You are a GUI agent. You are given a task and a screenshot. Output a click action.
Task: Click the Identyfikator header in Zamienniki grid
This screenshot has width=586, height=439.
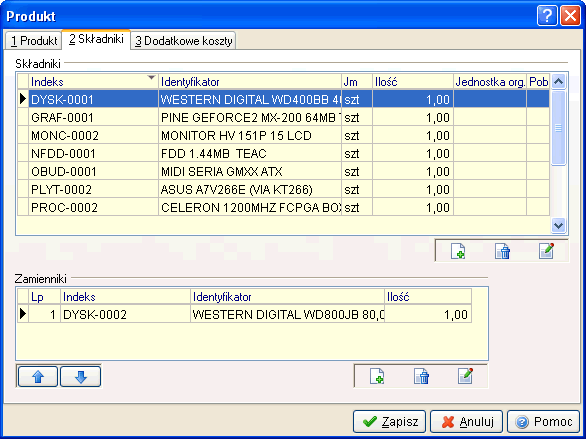tap(287, 297)
